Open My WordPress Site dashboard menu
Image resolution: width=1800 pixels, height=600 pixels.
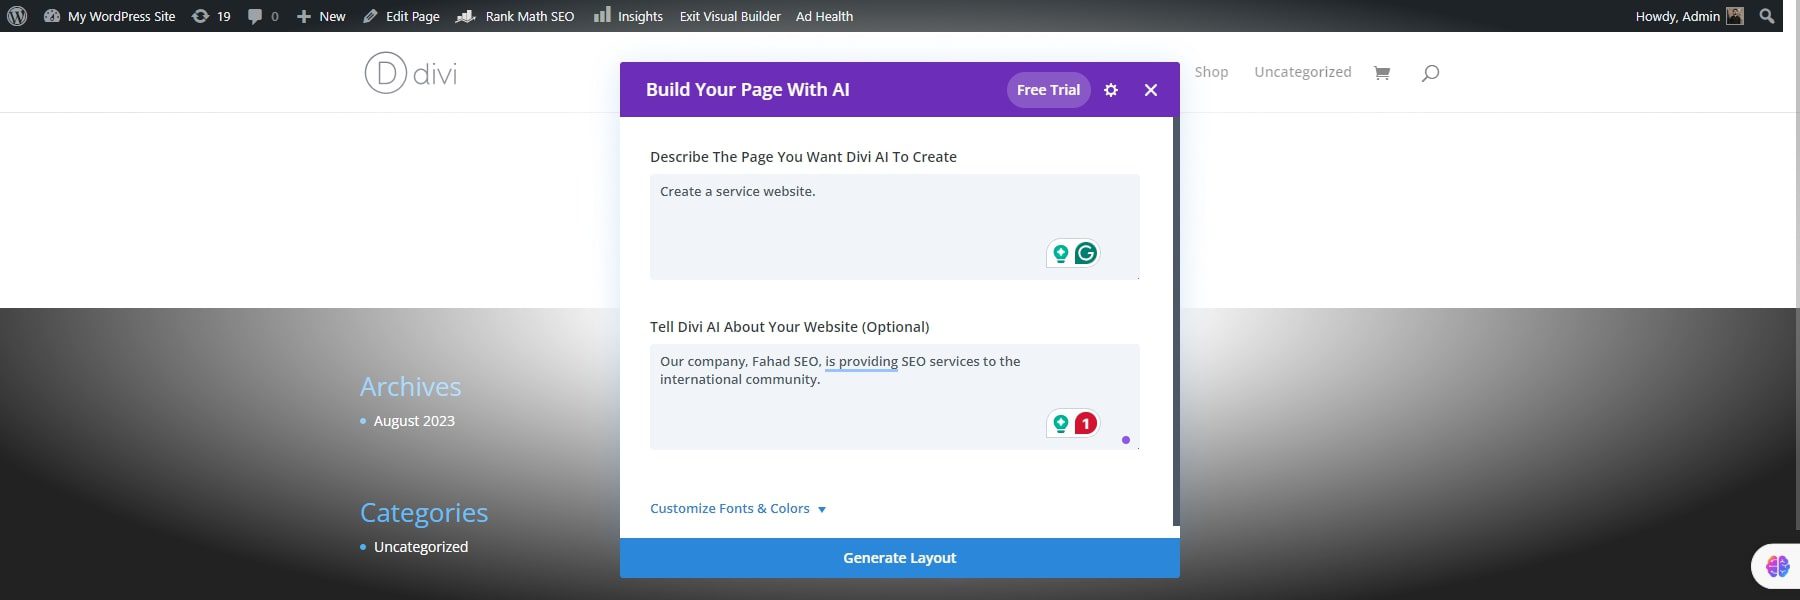click(x=110, y=16)
